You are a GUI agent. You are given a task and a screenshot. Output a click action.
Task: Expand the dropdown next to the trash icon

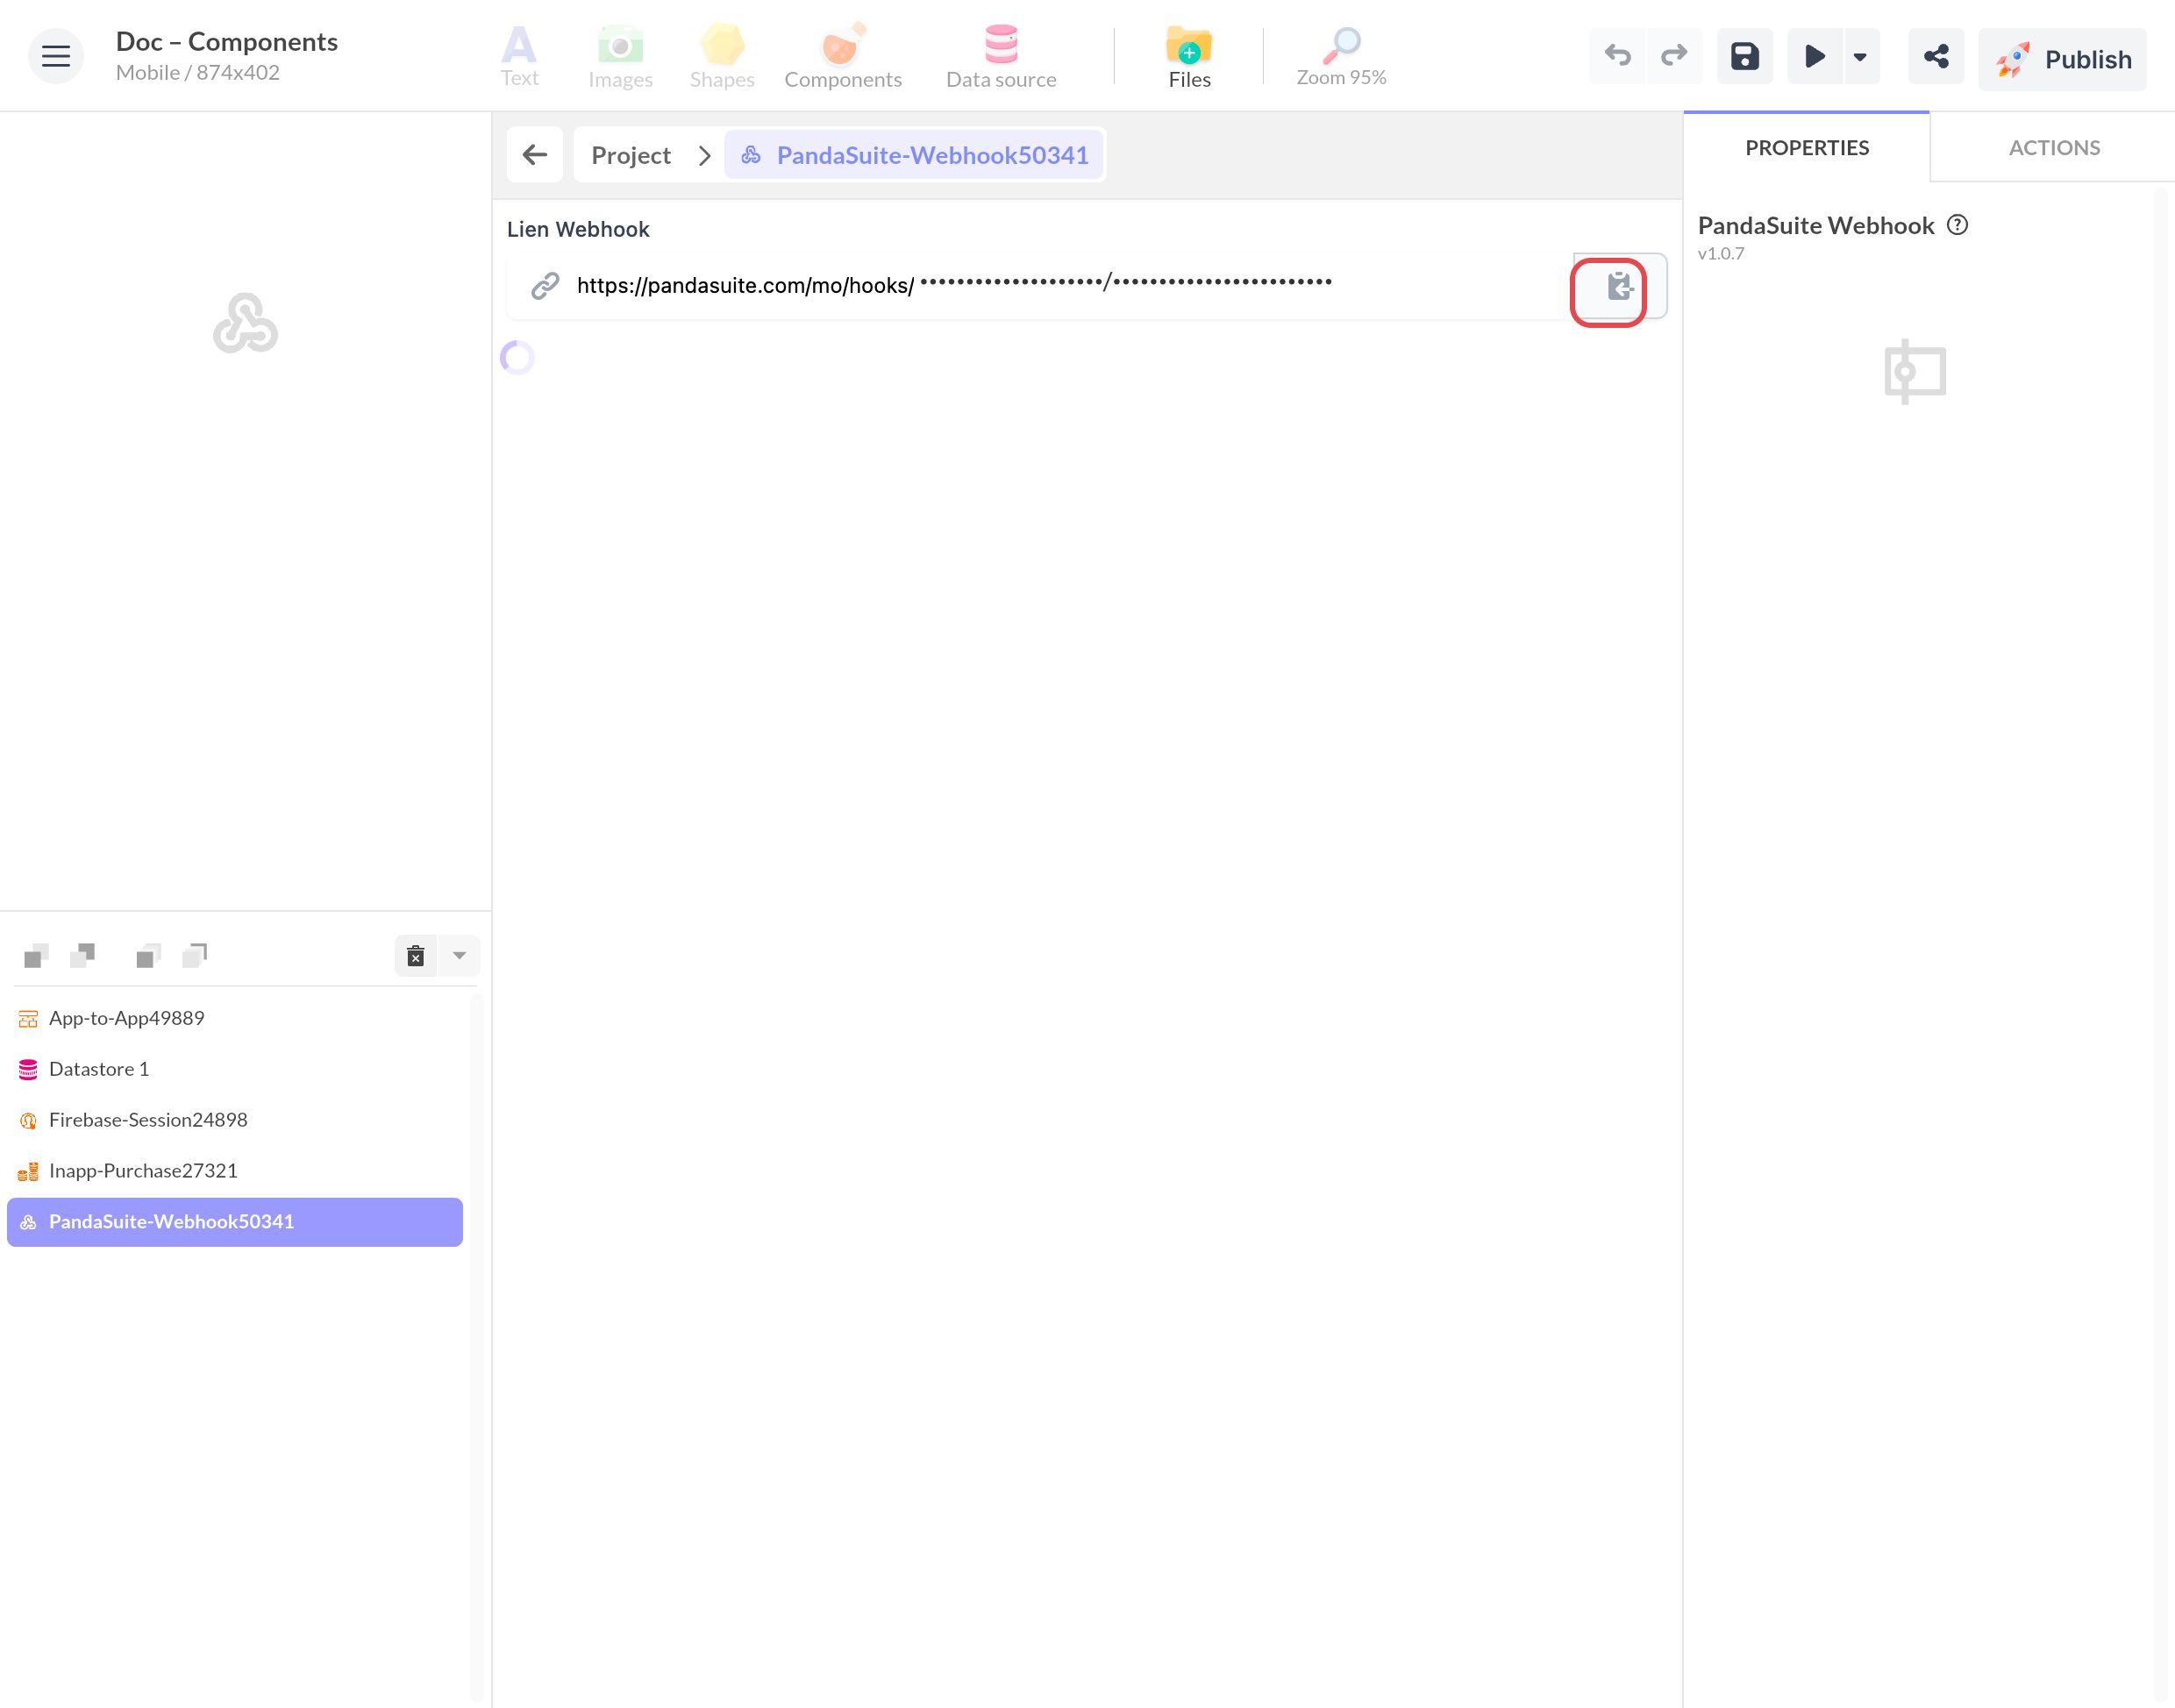tap(459, 956)
